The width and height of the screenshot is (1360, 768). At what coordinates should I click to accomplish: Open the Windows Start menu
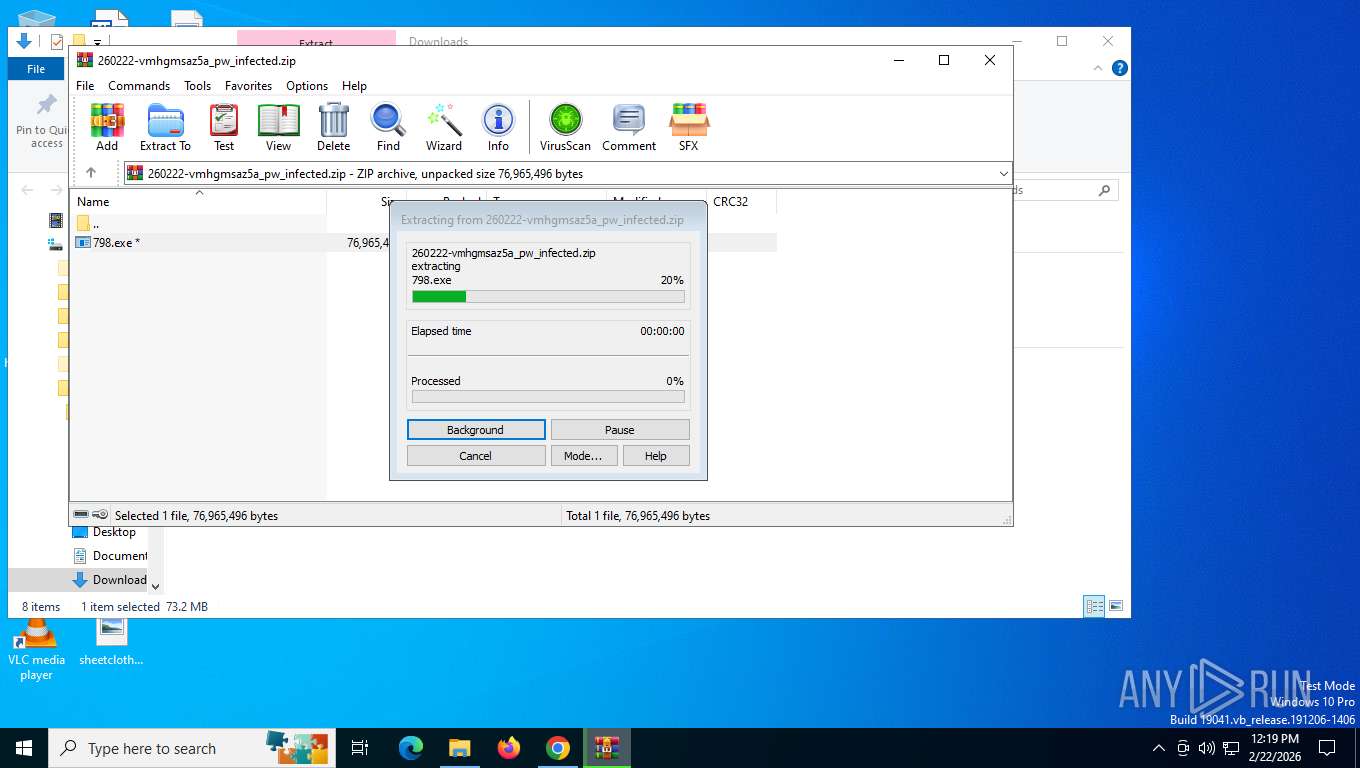click(24, 748)
